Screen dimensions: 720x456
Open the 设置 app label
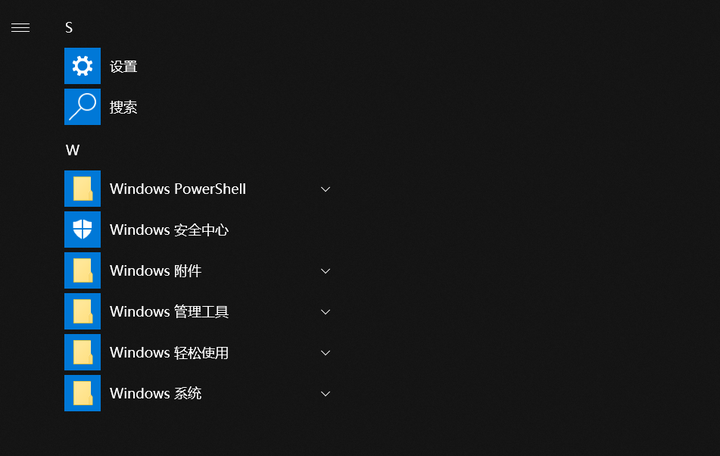click(x=124, y=67)
